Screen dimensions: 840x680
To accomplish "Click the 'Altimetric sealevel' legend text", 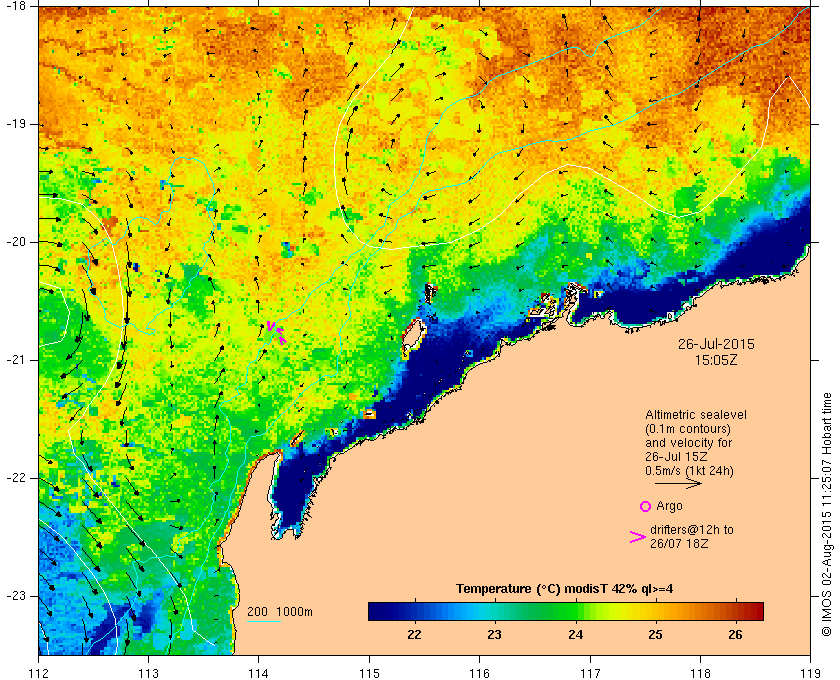I will pos(696,415).
